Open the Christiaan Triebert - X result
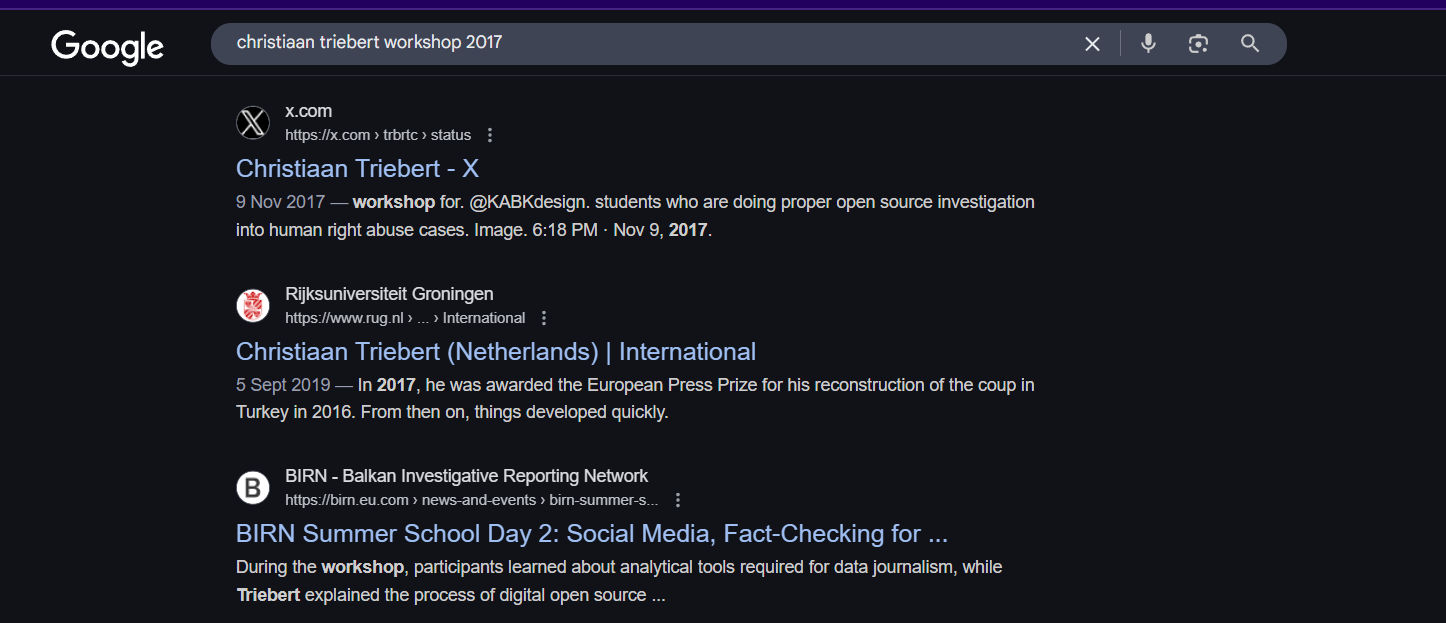The image size is (1446, 623). click(357, 168)
